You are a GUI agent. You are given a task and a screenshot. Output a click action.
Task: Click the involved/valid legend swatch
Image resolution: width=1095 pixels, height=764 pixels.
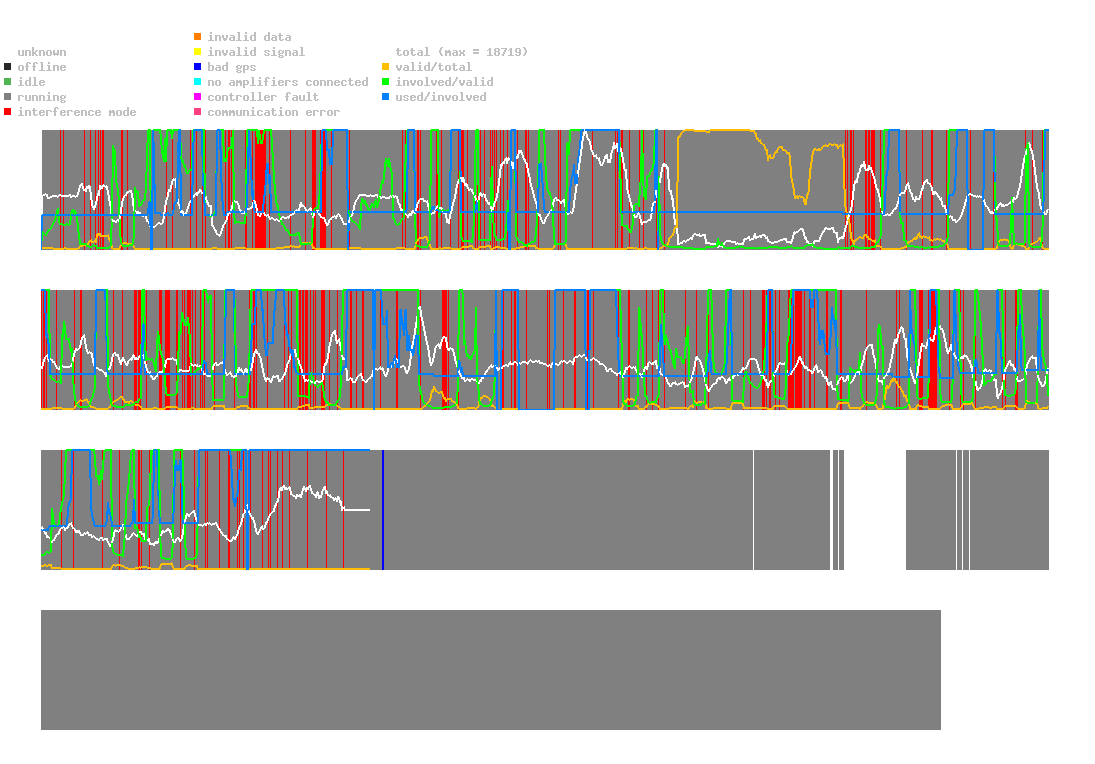[x=385, y=82]
